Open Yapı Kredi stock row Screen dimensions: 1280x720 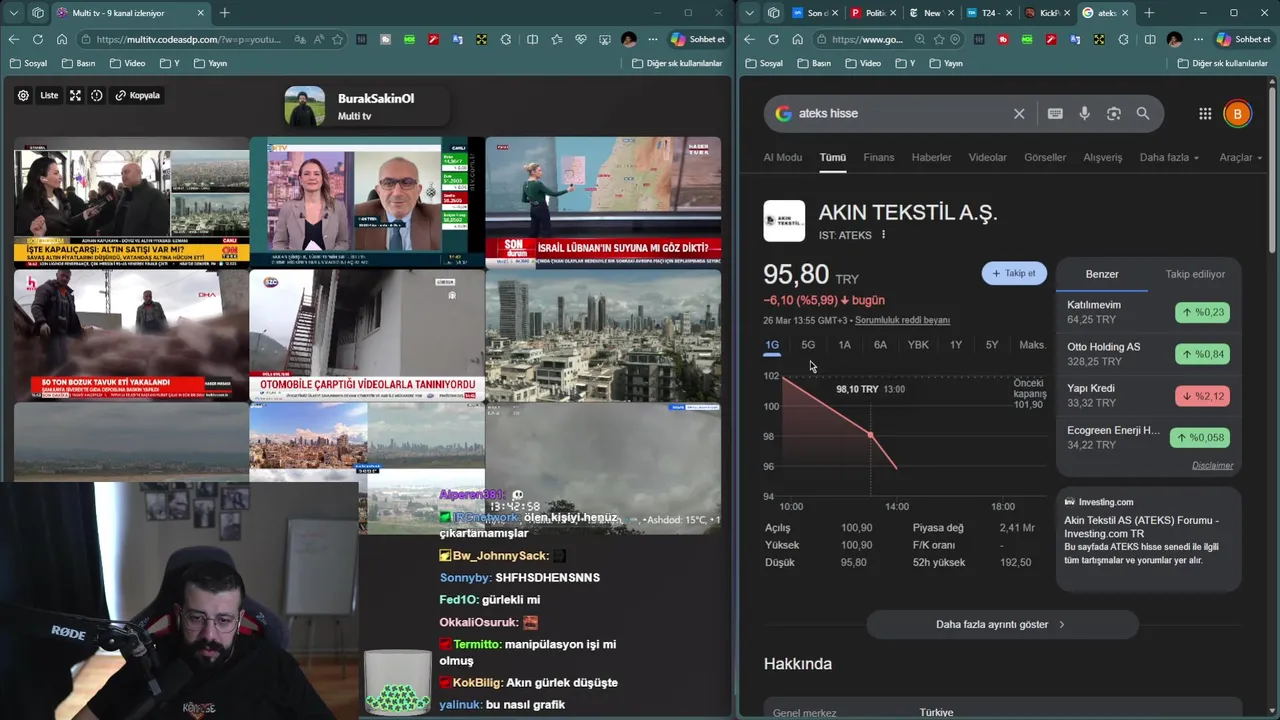pyautogui.click(x=1148, y=396)
